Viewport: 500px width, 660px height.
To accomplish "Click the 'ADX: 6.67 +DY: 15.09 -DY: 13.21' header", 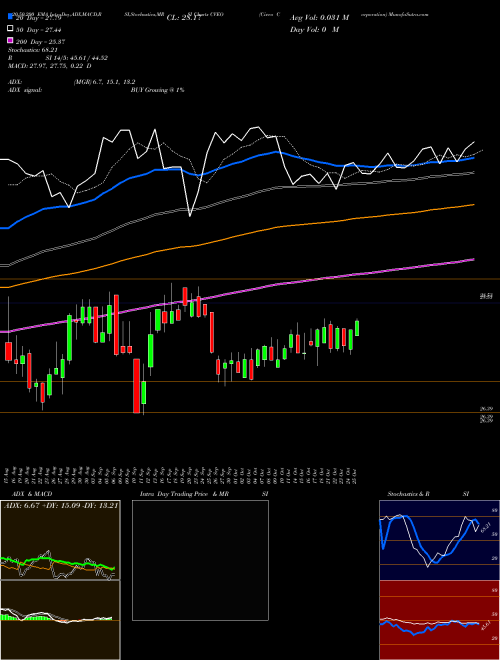I will pos(61,505).
